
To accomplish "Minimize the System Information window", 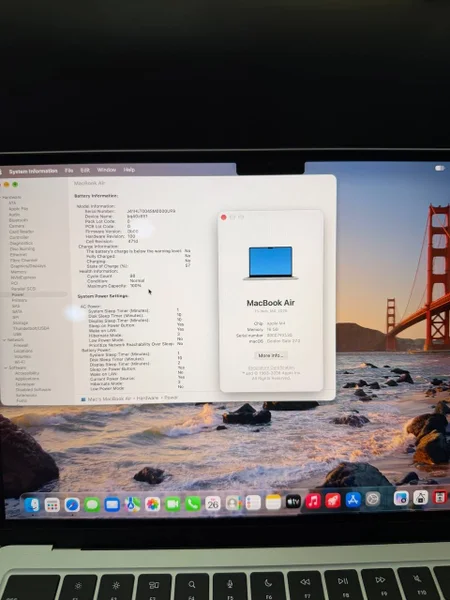I will pyautogui.click(x=7, y=184).
